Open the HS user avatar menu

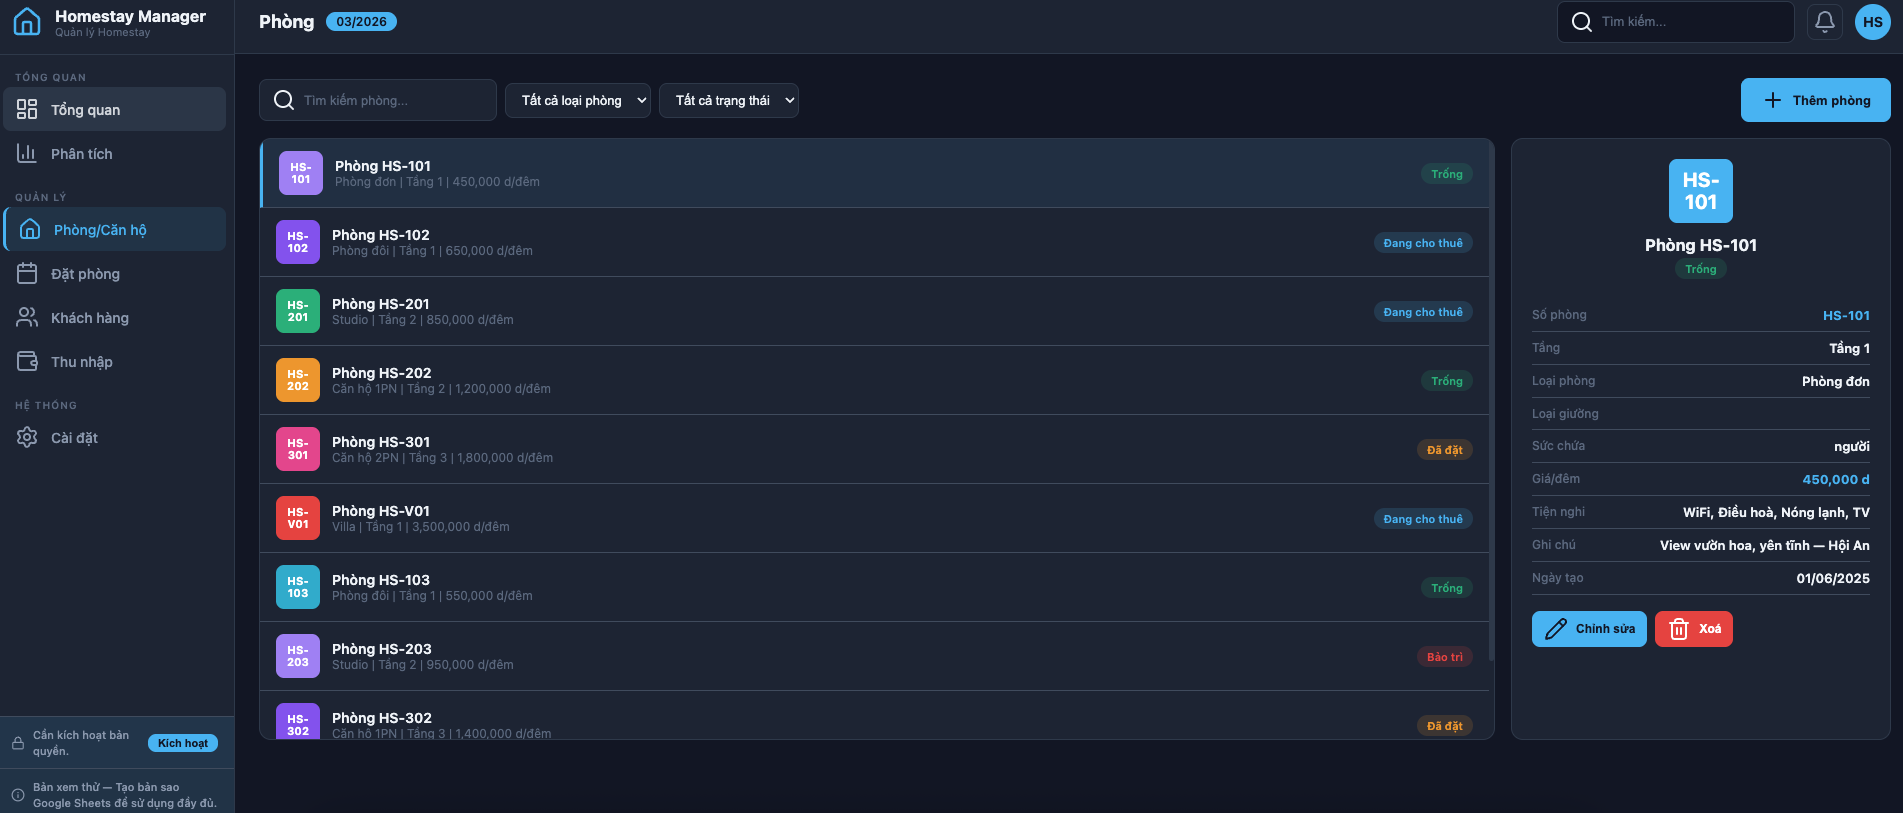coord(1872,22)
